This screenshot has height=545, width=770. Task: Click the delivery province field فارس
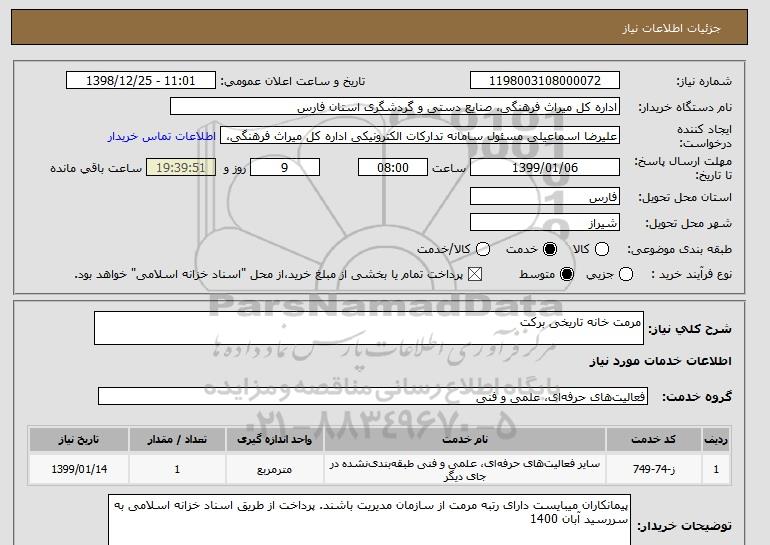545,196
